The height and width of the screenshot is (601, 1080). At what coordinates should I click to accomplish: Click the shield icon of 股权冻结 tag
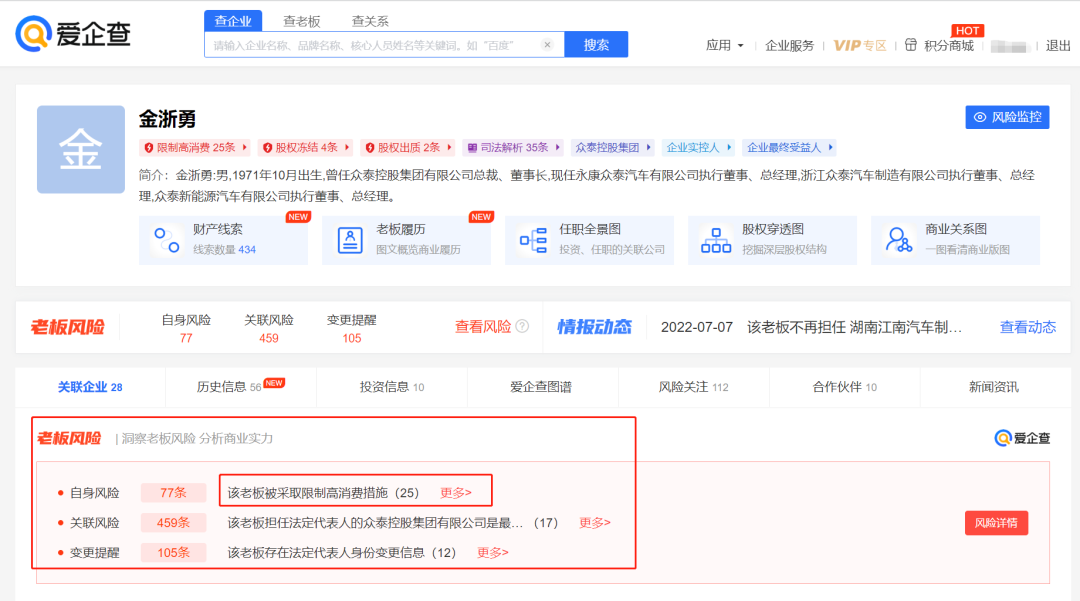[x=267, y=147]
